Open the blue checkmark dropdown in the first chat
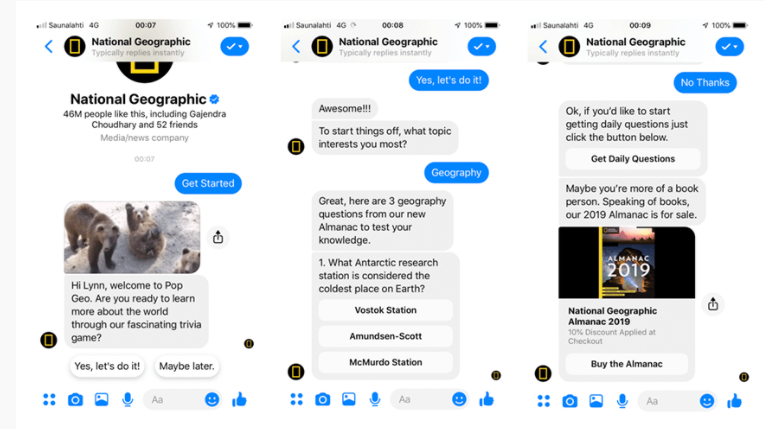 [235, 46]
